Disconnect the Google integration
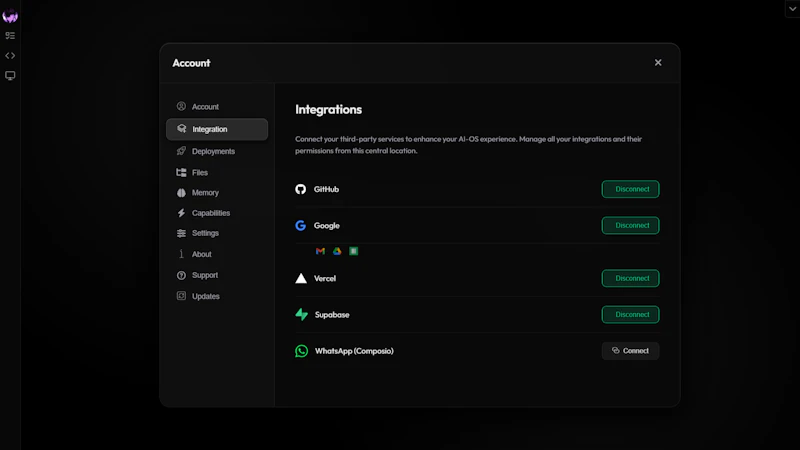 click(x=631, y=226)
